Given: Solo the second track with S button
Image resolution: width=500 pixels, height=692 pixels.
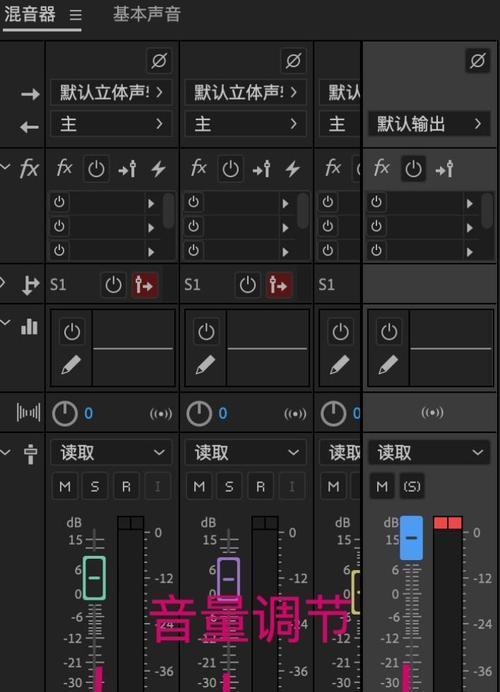Looking at the screenshot, I should coord(229,486).
